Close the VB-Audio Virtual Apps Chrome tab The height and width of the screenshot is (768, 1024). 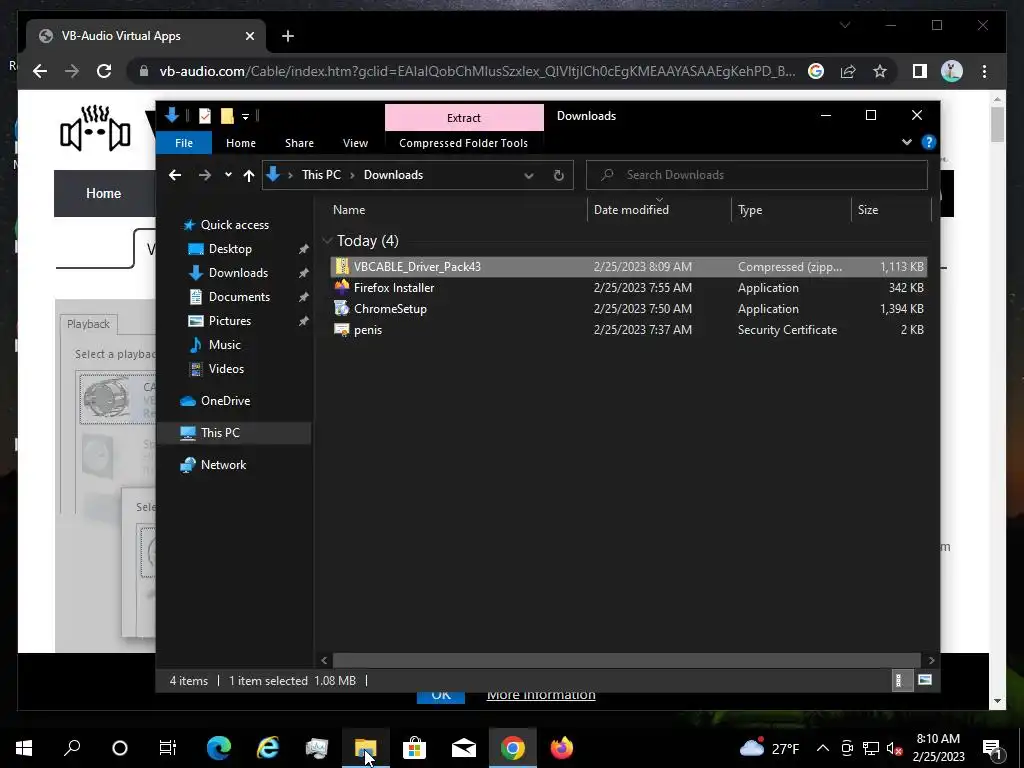[249, 36]
